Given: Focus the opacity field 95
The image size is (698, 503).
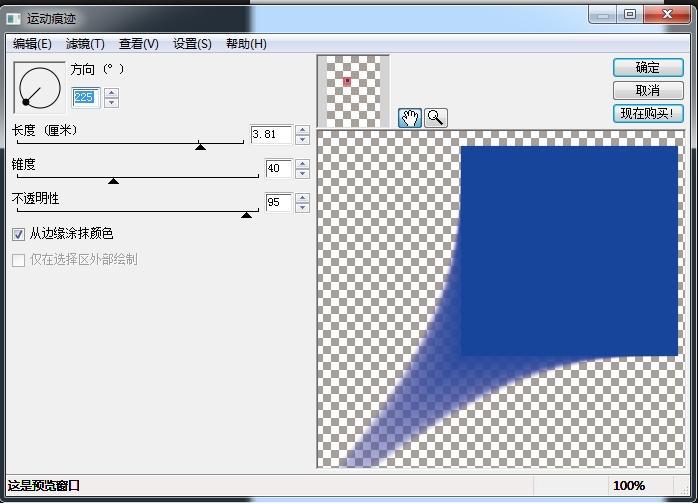Looking at the screenshot, I should click(279, 203).
